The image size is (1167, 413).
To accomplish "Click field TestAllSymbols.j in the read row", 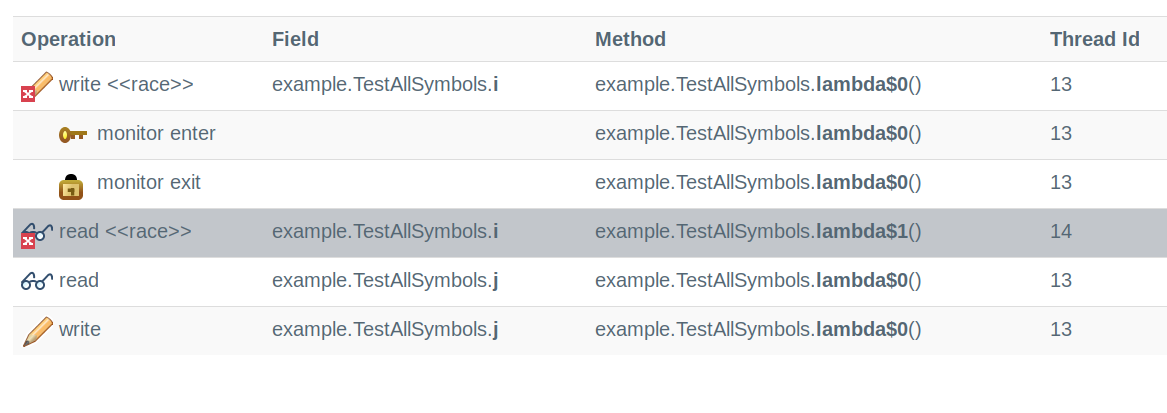I will 385,281.
